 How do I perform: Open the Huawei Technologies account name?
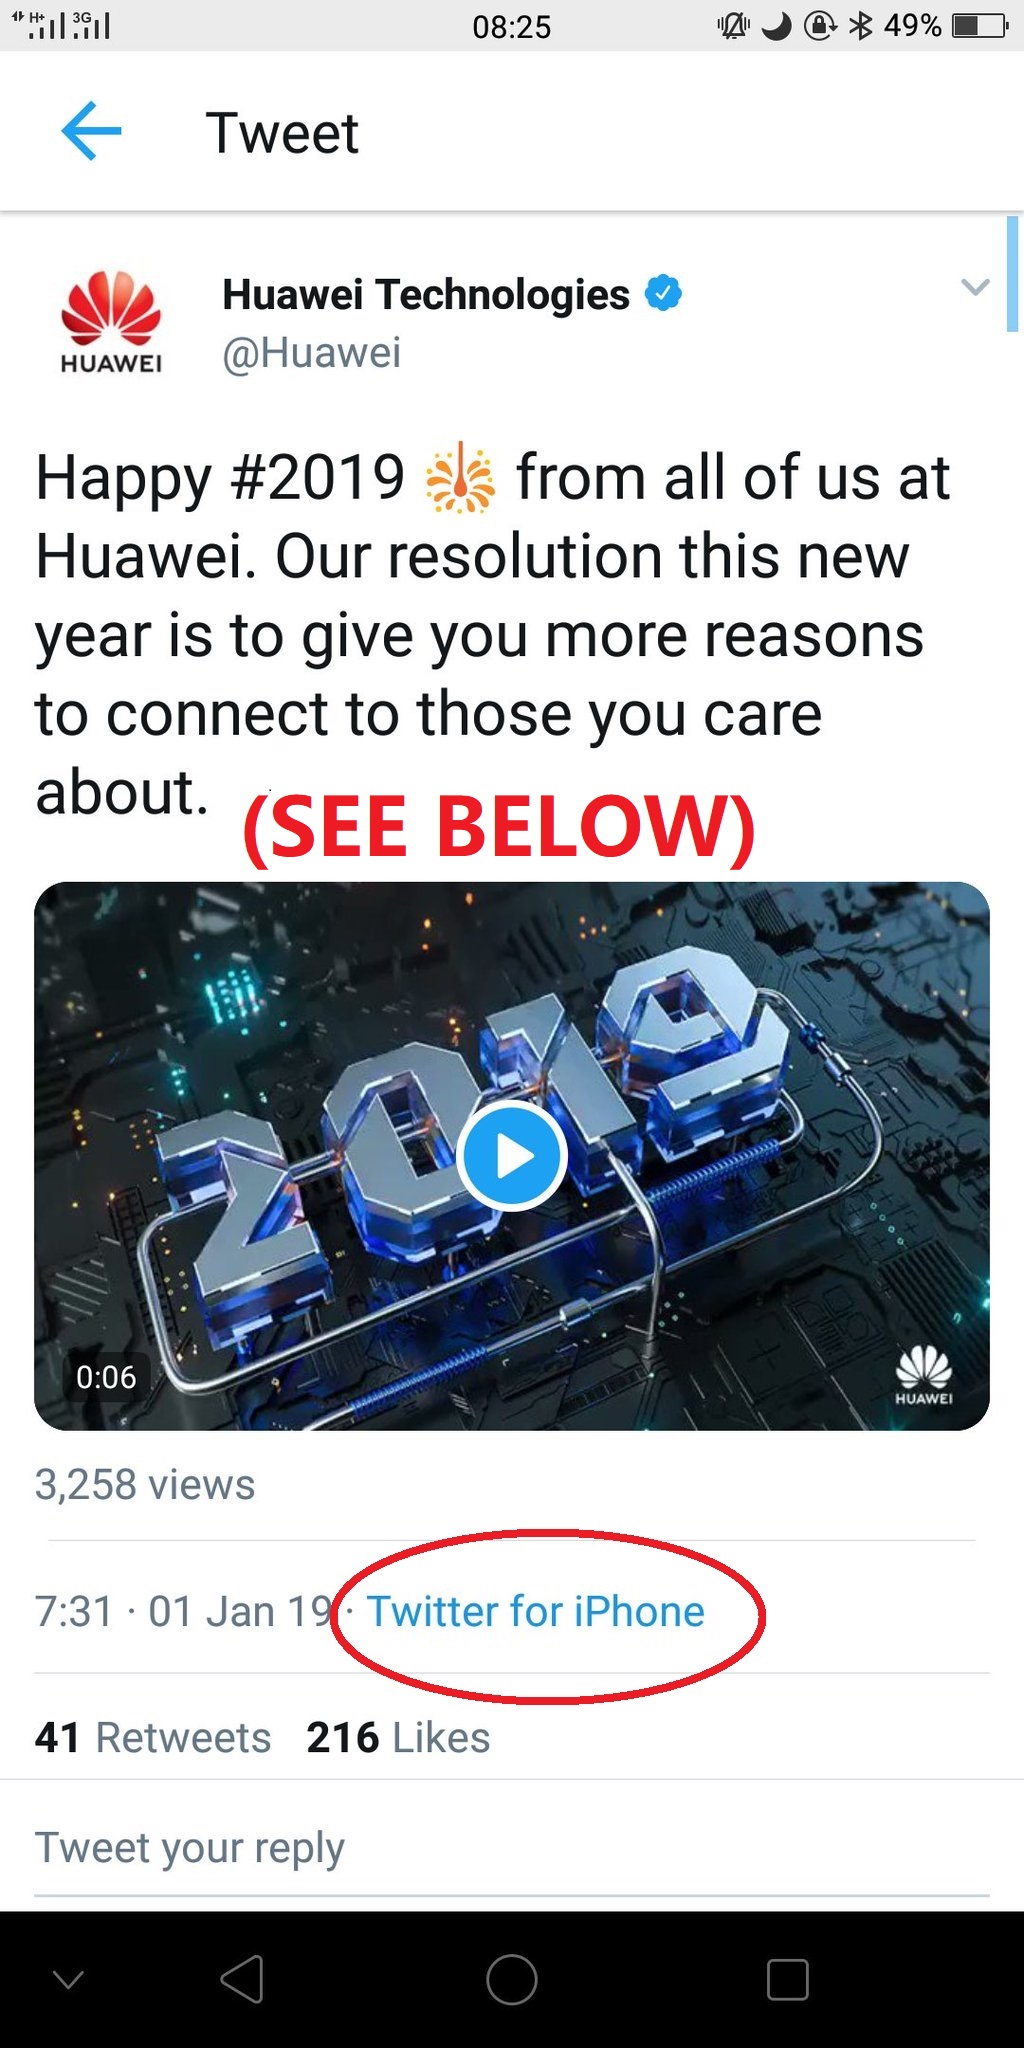click(x=426, y=294)
